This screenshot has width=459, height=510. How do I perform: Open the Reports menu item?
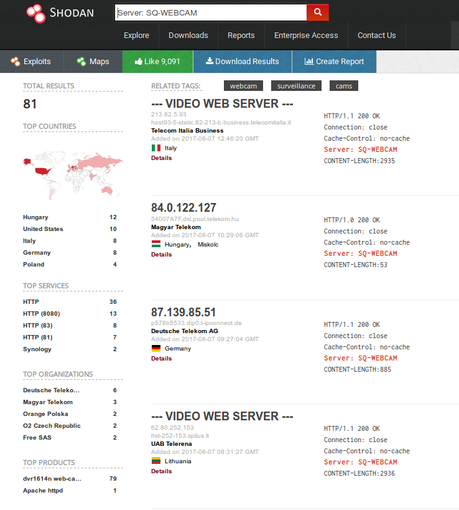pos(241,35)
